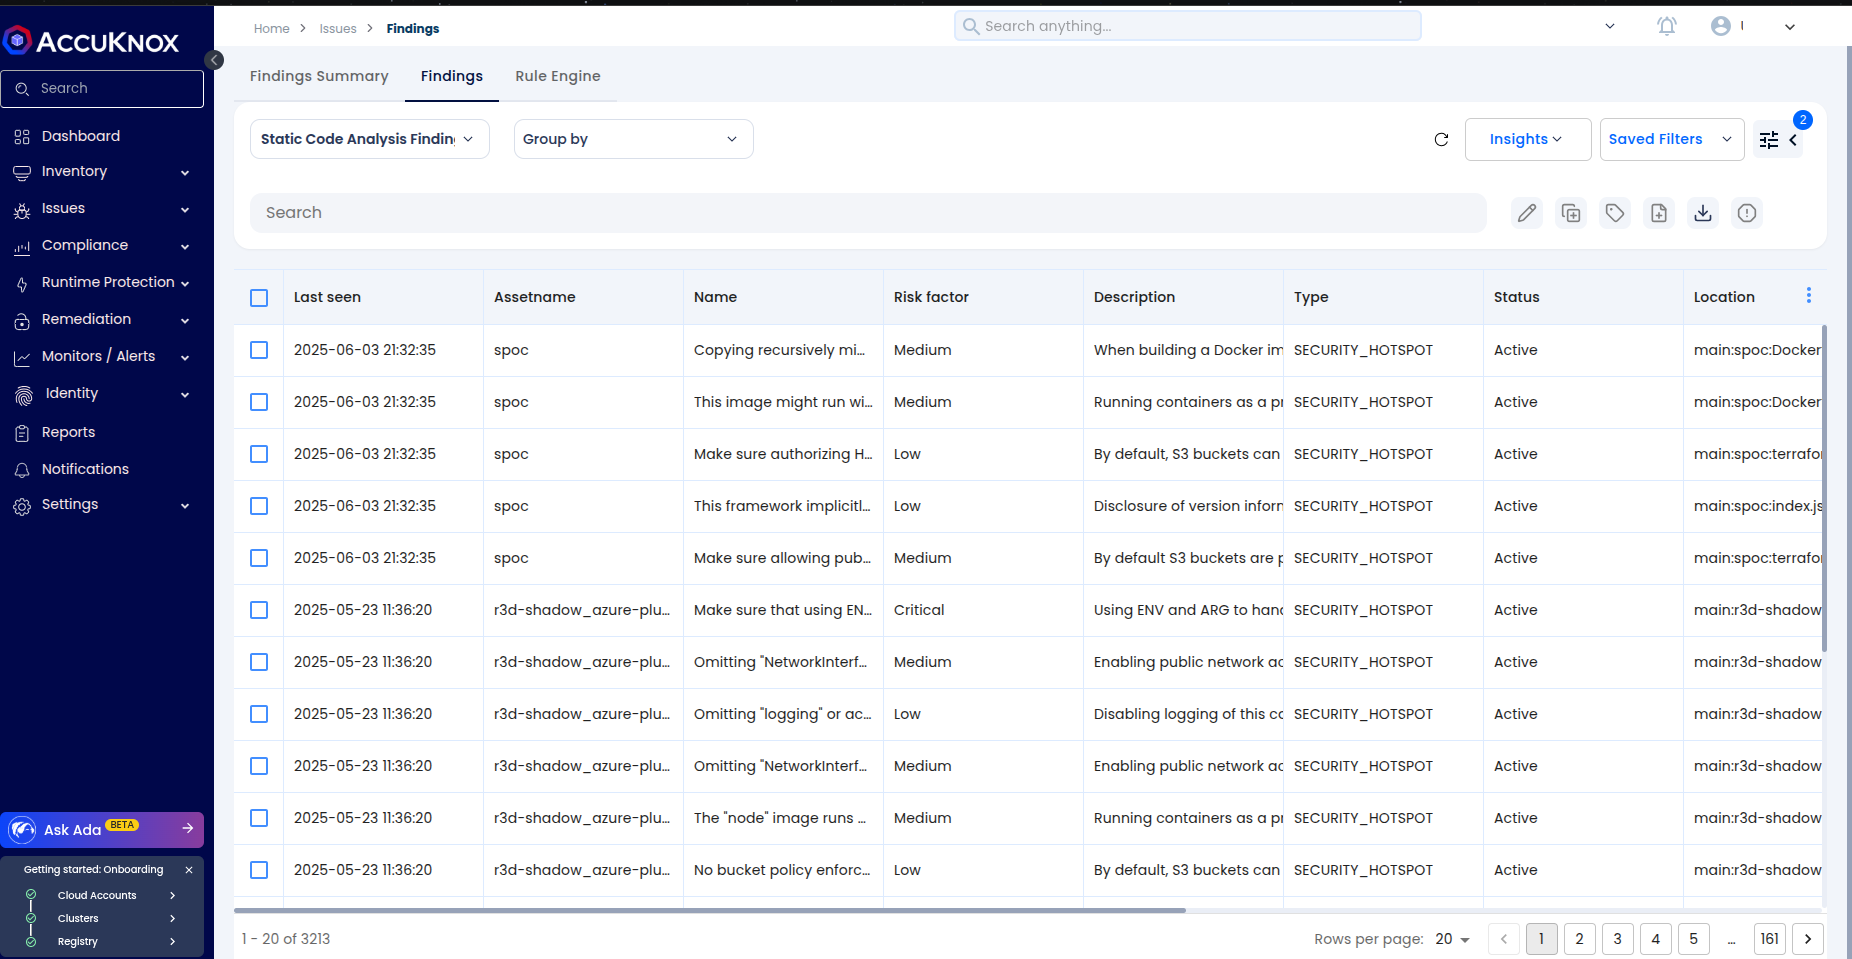Open Remediation in the sidebar
1852x959 pixels.
point(102,320)
